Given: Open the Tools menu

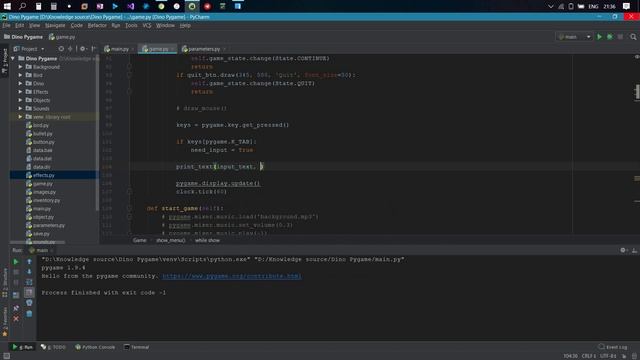Looking at the screenshot, I should 131,25.
